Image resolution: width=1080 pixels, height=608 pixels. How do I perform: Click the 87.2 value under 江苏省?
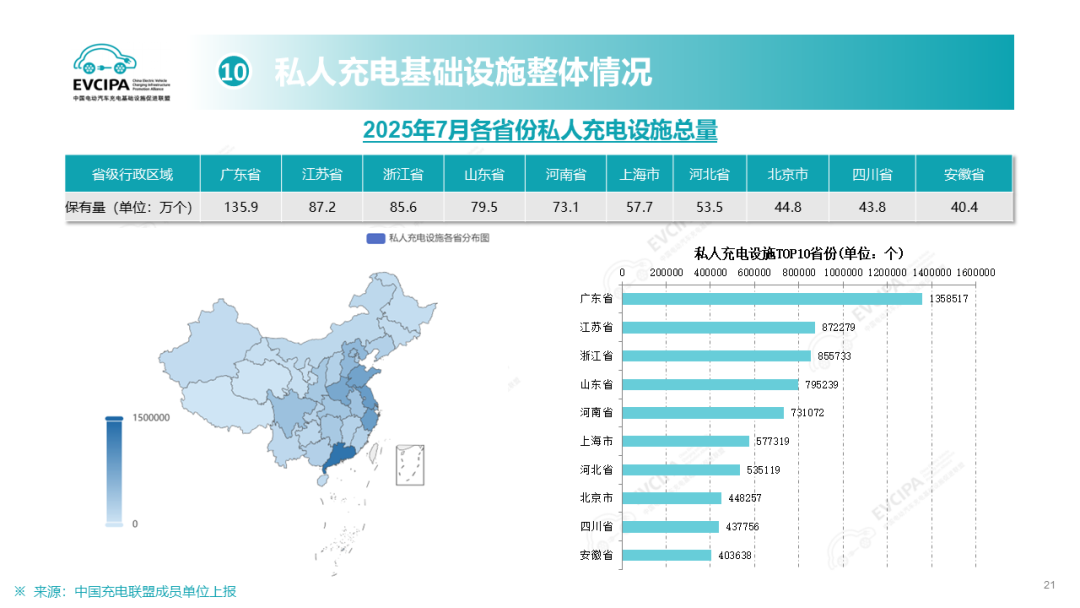(322, 207)
